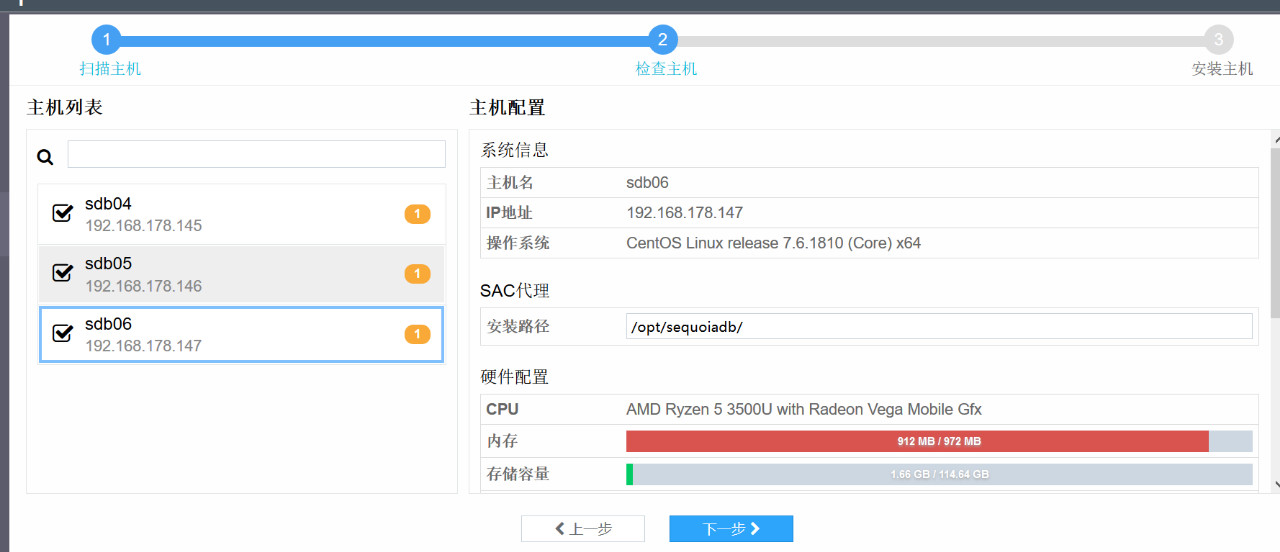The image size is (1280, 552).
Task: Click the orange badge on sdb05
Action: (417, 274)
